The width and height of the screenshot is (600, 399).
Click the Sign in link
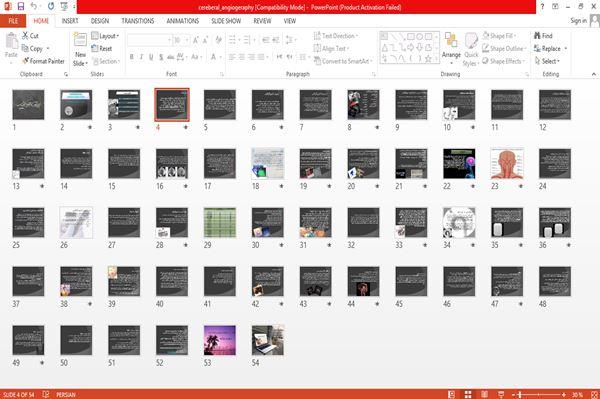578,21
